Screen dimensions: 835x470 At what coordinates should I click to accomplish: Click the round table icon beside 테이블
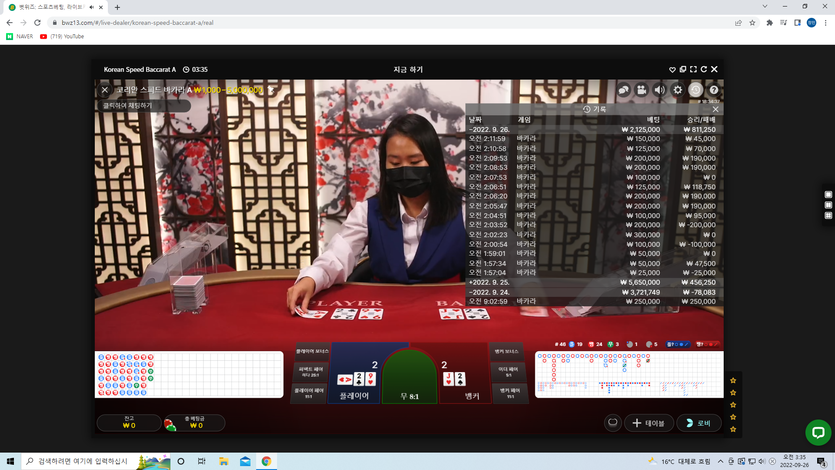pos(612,423)
